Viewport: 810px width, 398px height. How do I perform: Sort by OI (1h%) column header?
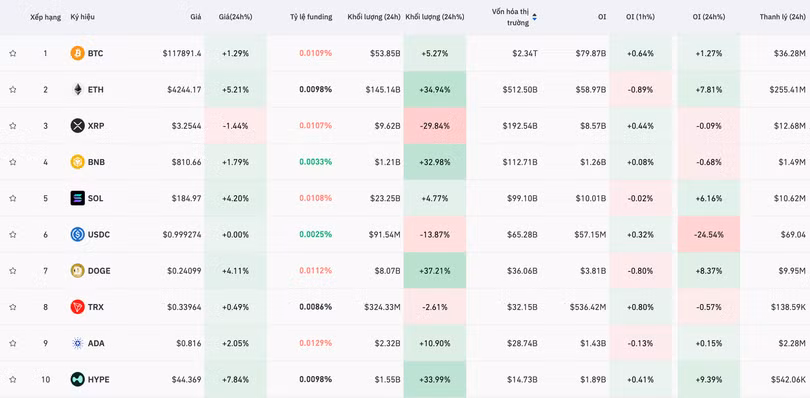pos(640,17)
